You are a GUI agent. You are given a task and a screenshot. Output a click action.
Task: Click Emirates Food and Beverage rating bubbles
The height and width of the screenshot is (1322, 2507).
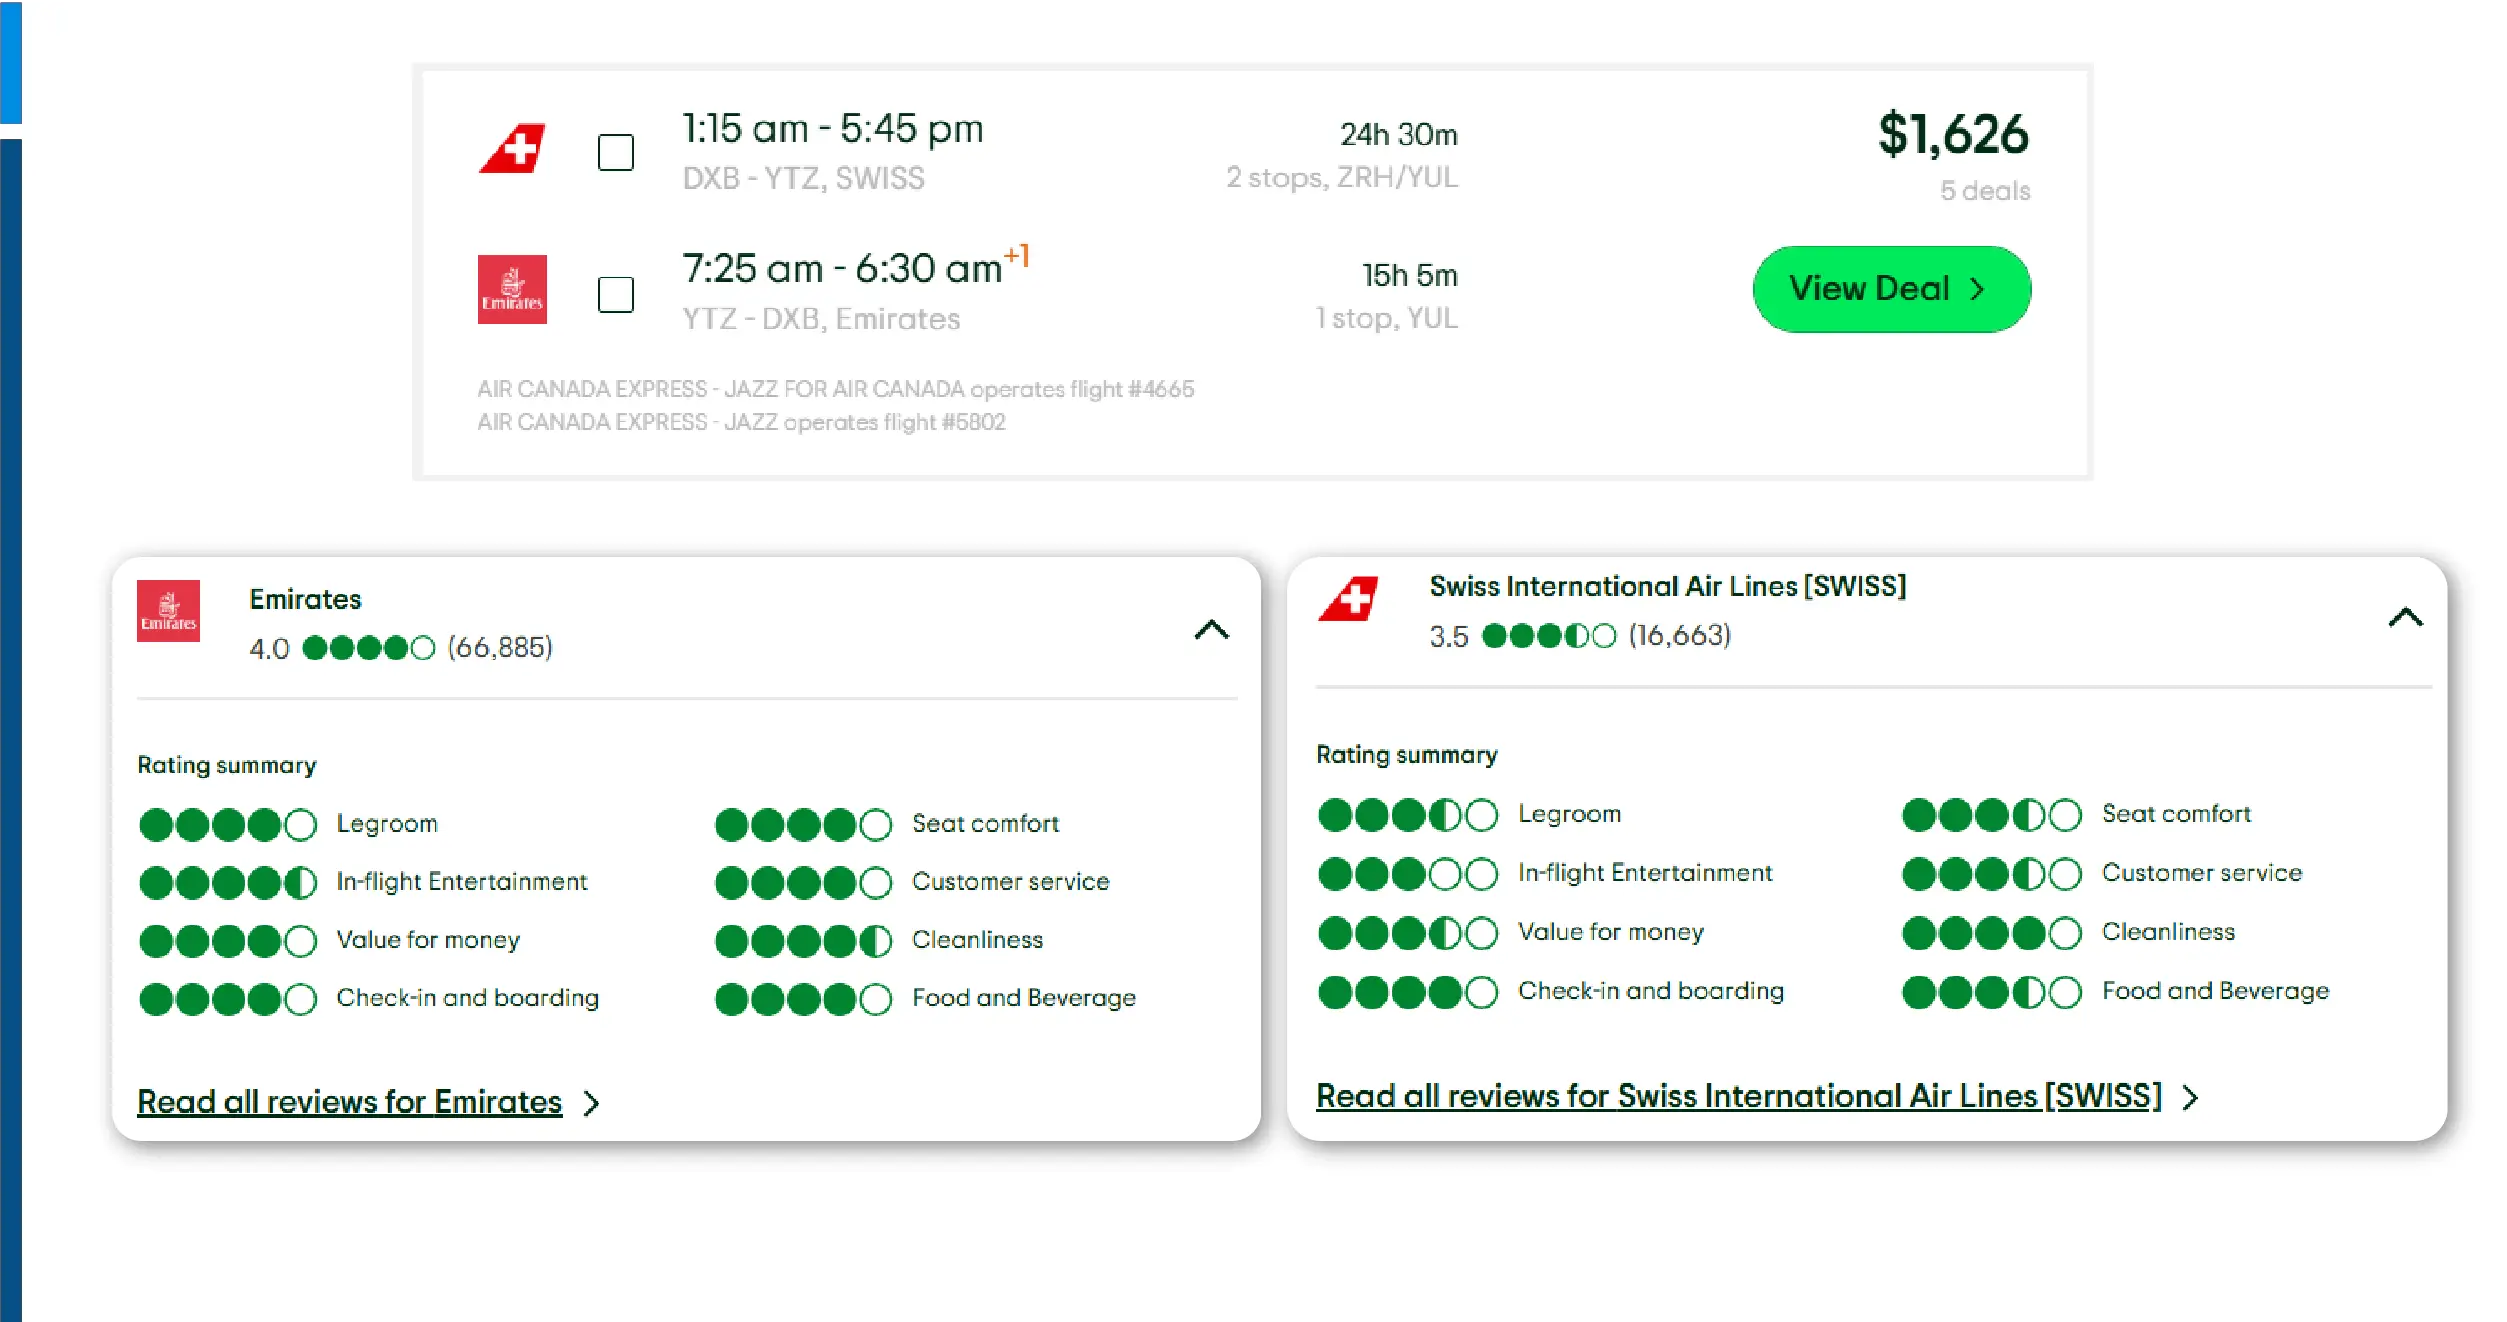(804, 999)
